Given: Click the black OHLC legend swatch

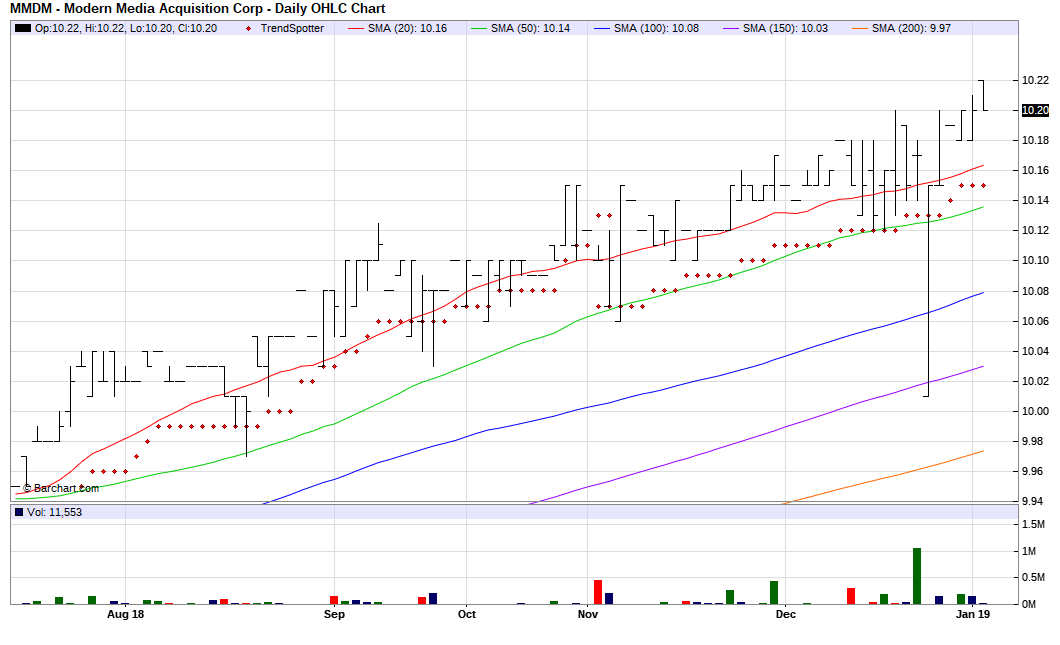Looking at the screenshot, I should pyautogui.click(x=23, y=28).
